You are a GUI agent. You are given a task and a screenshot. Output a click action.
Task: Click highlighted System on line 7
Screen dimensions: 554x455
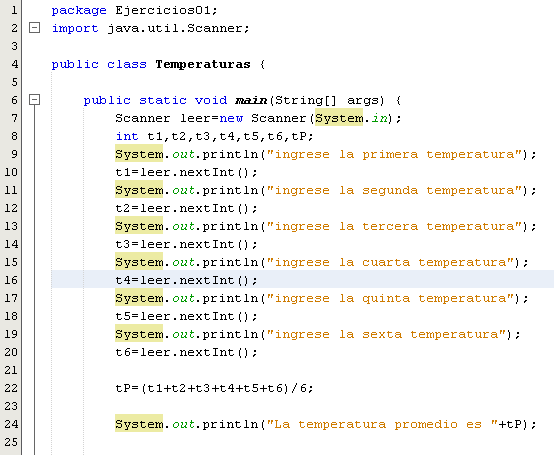click(x=339, y=118)
